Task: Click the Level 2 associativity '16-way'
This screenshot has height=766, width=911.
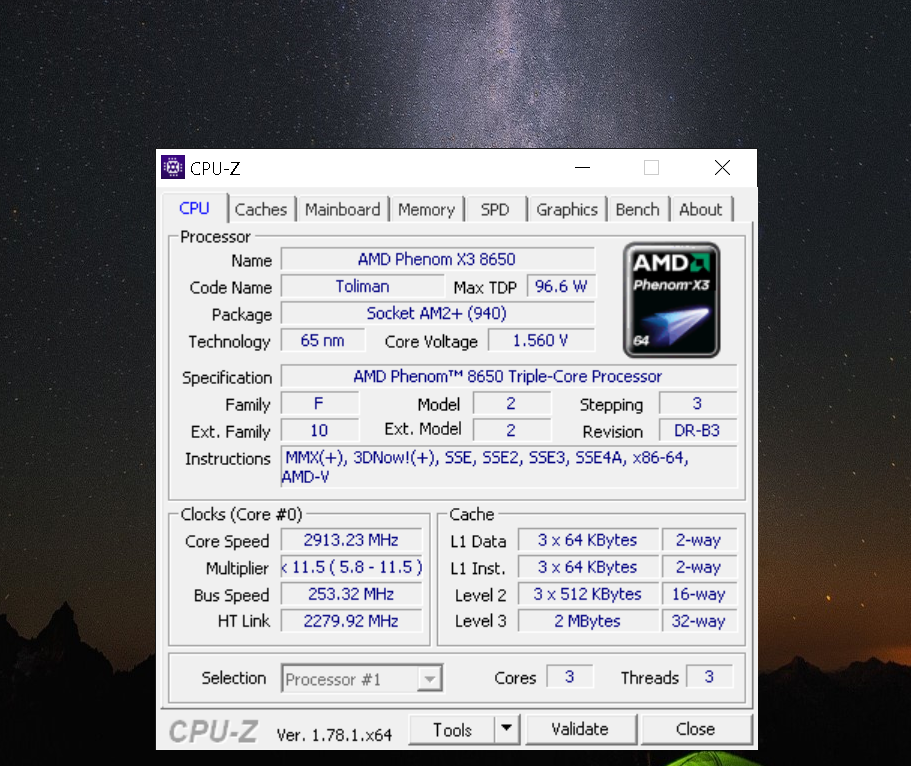Action: 699,594
